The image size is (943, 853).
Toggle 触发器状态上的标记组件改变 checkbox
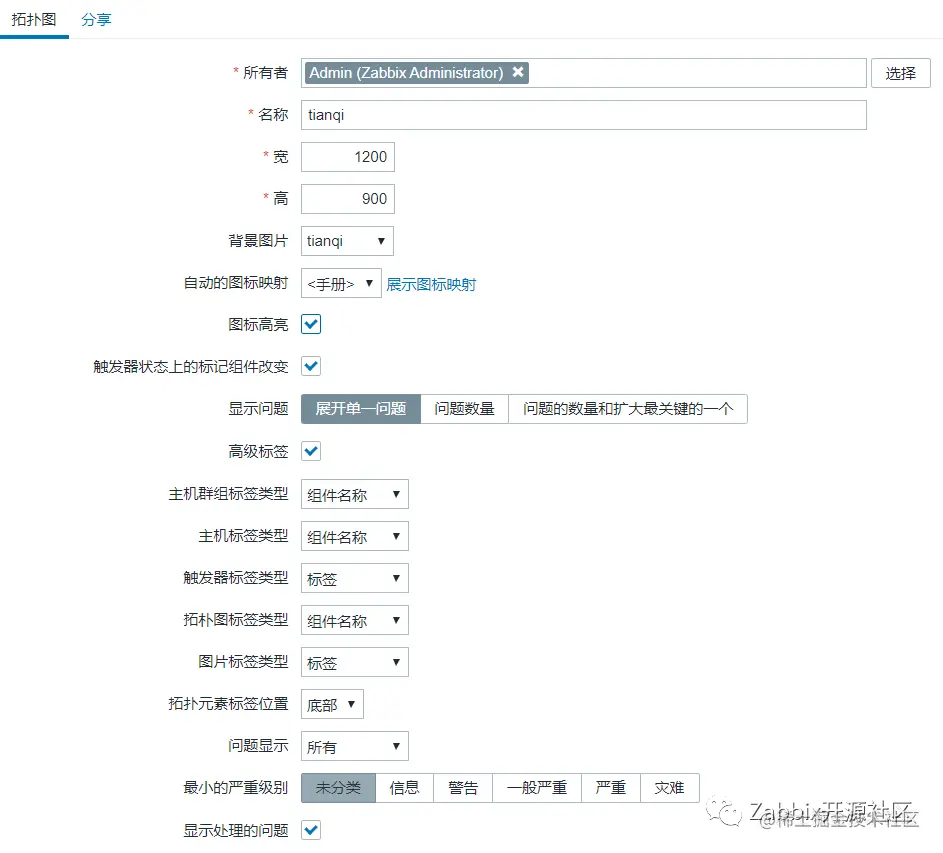click(310, 366)
